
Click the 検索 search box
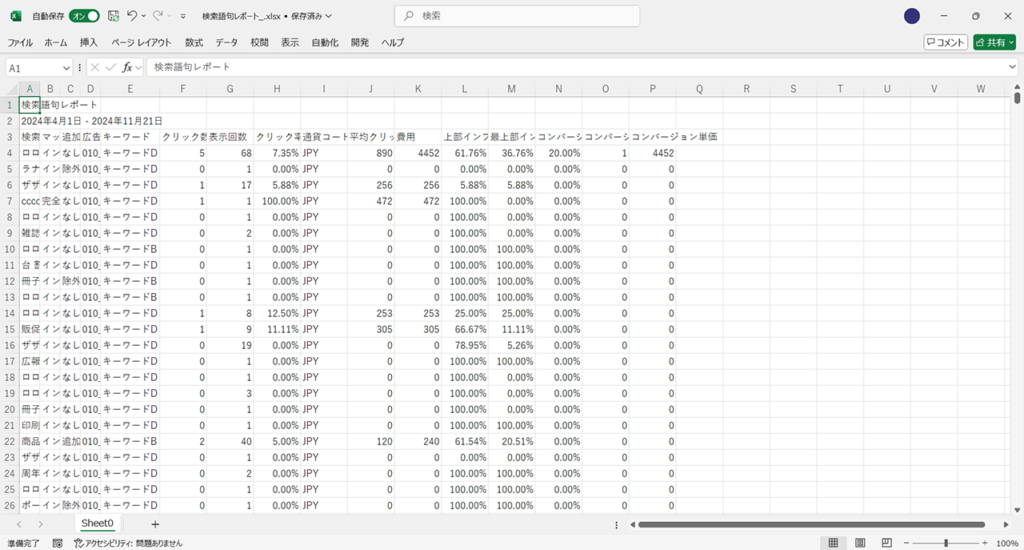517,16
